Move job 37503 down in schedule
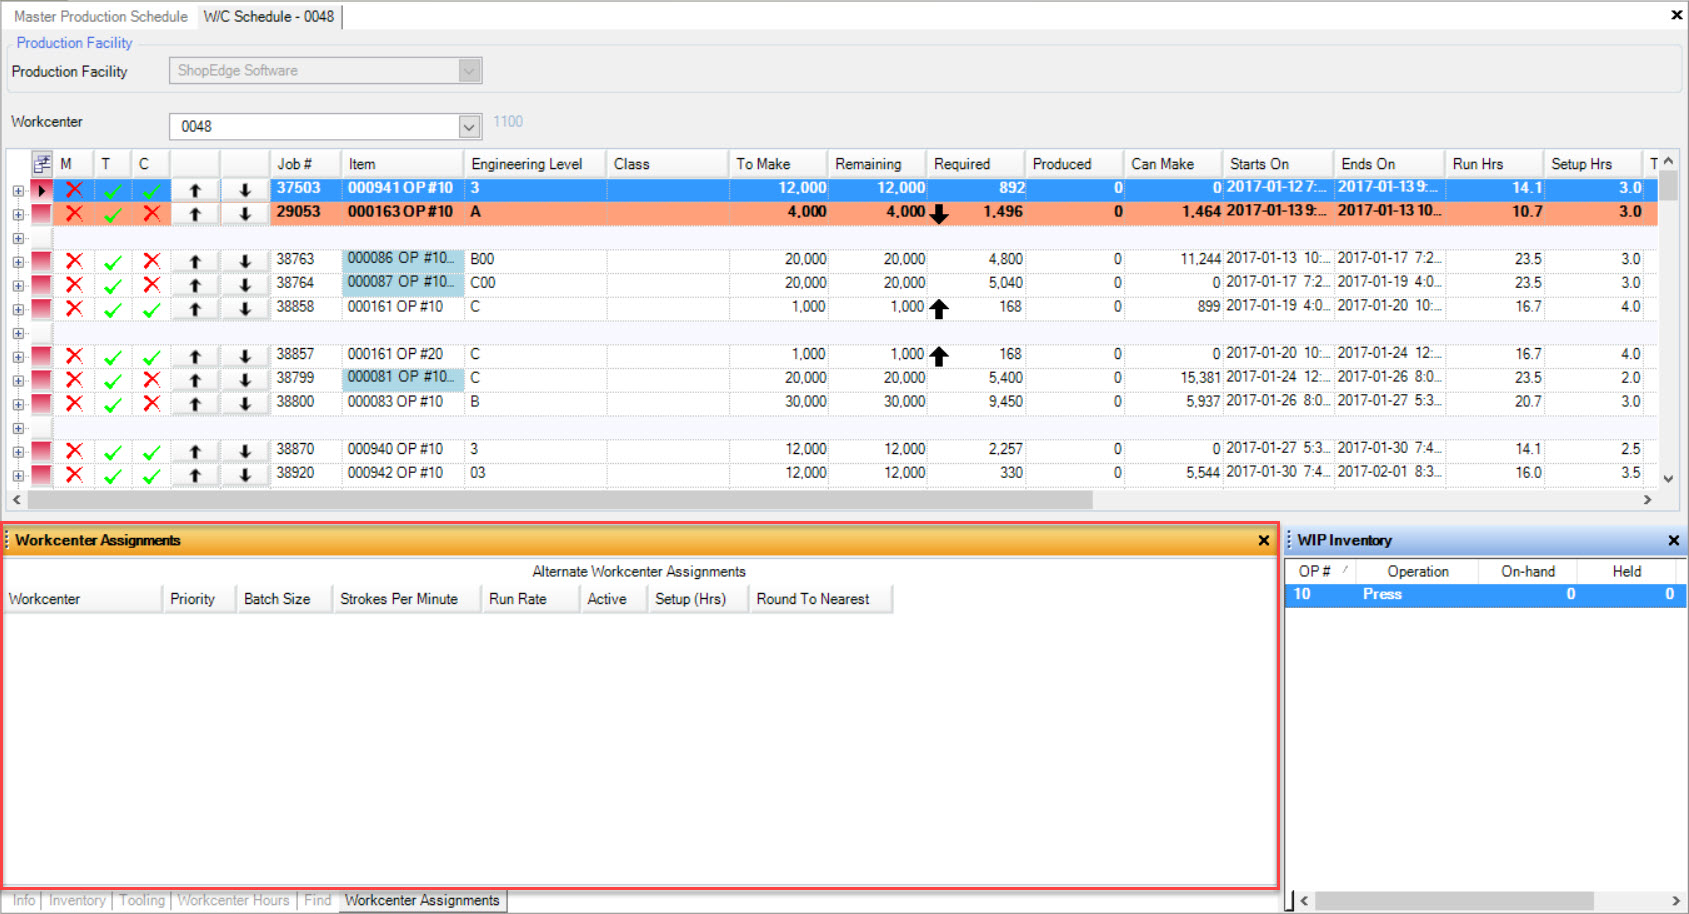1689x914 pixels. 245,189
